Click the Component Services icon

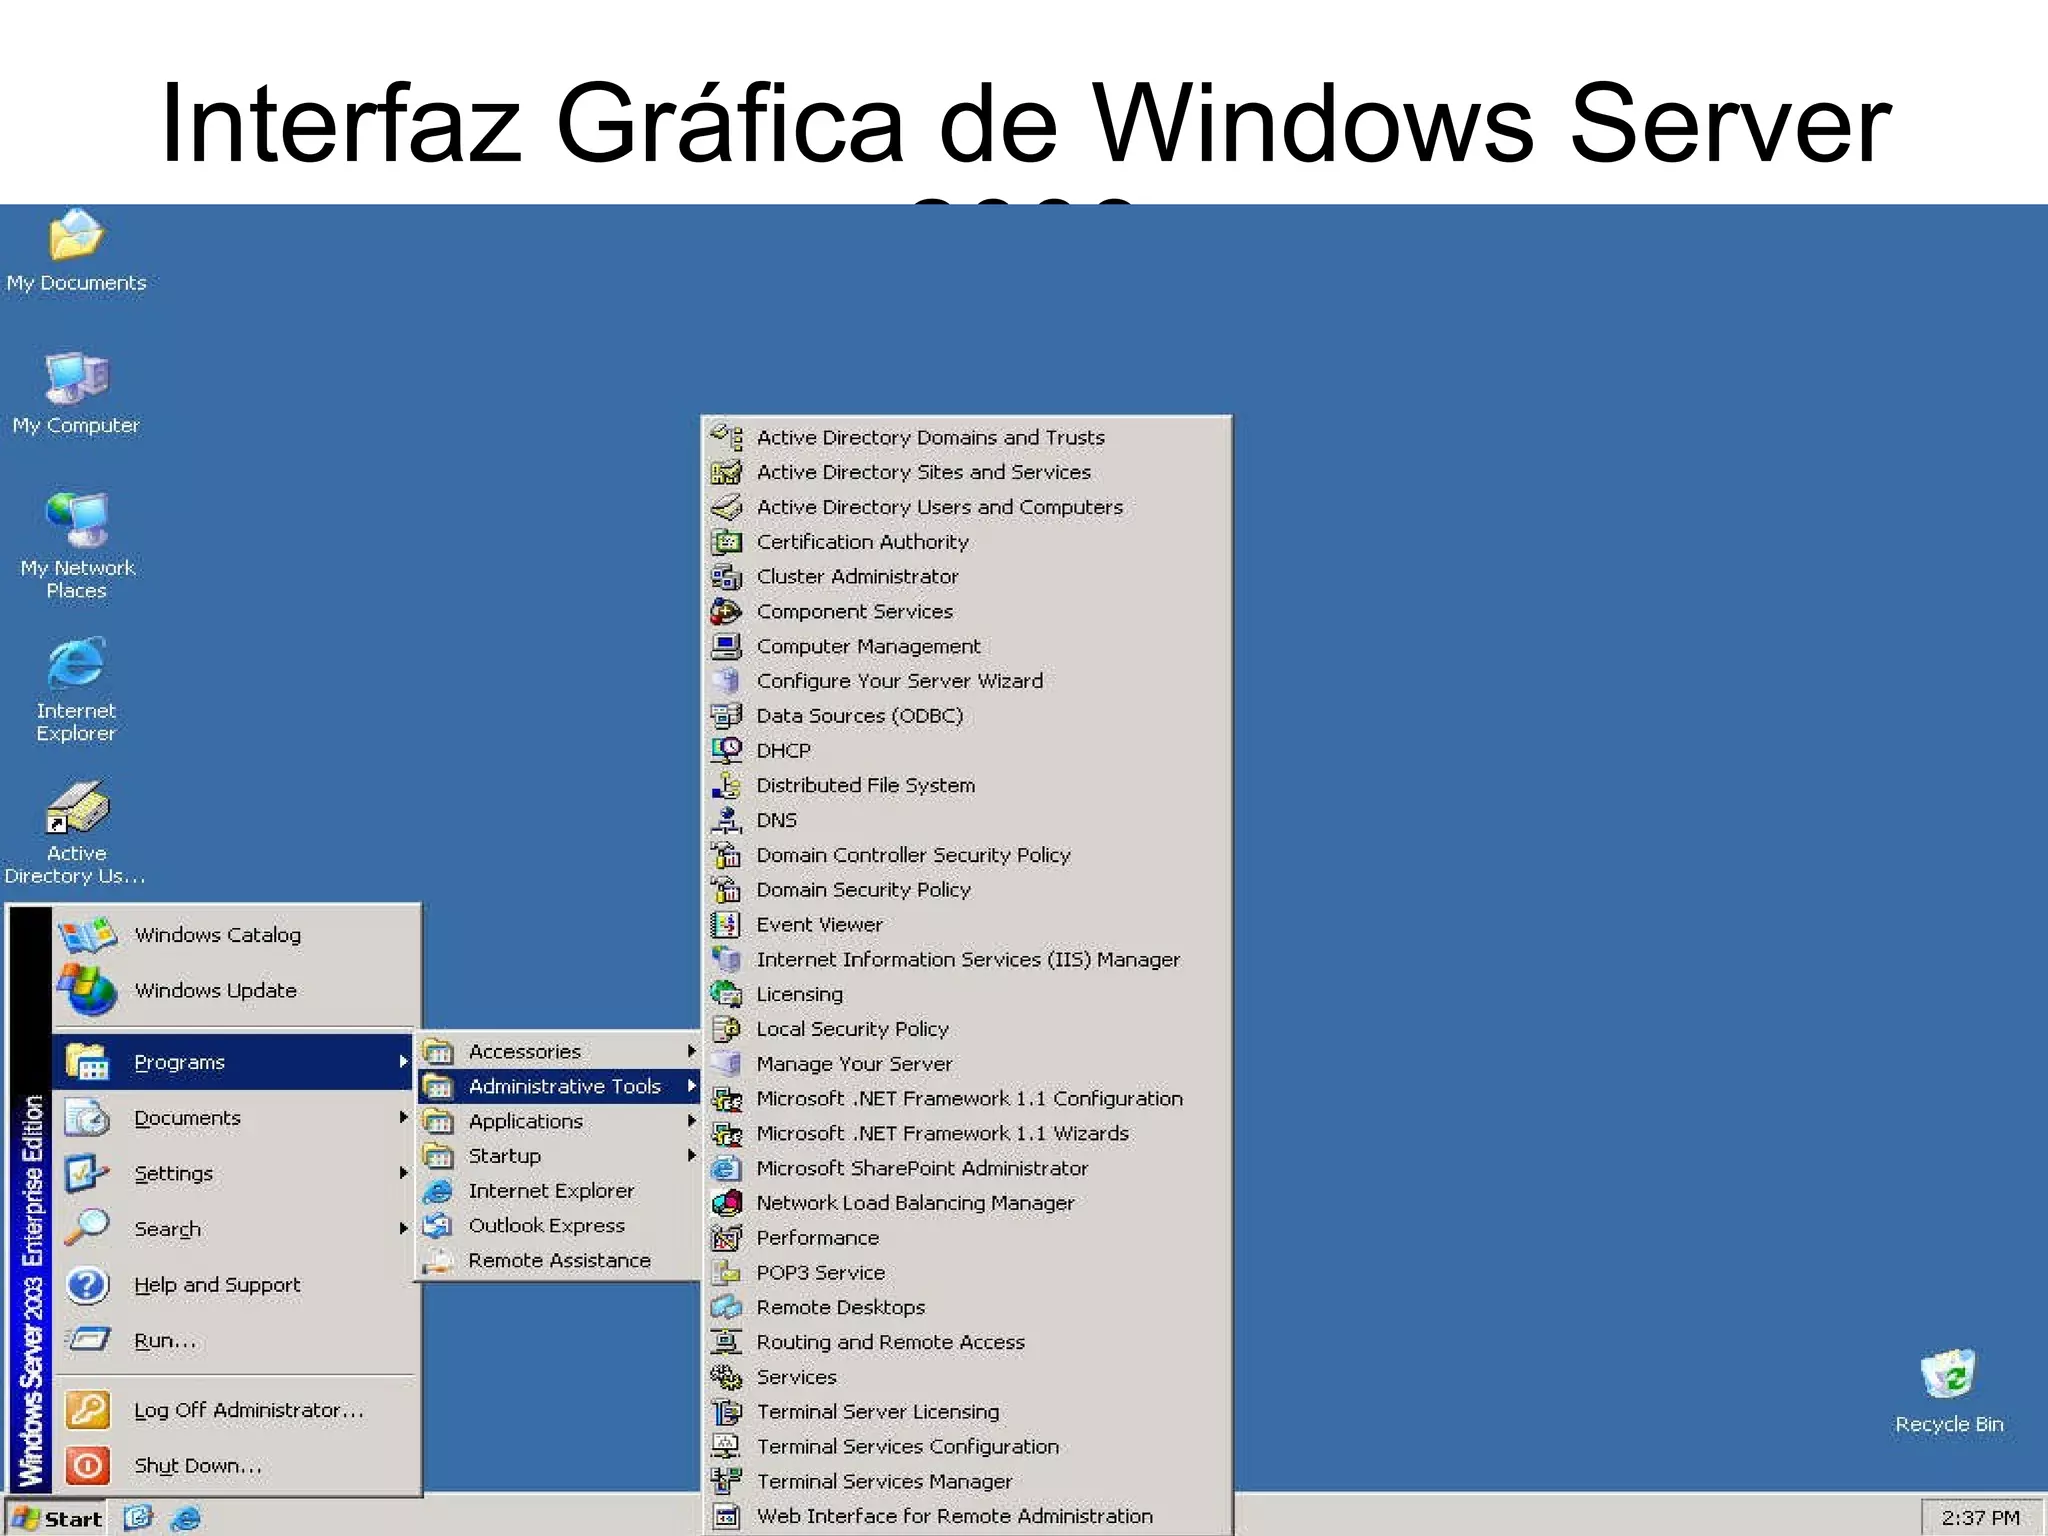726,611
